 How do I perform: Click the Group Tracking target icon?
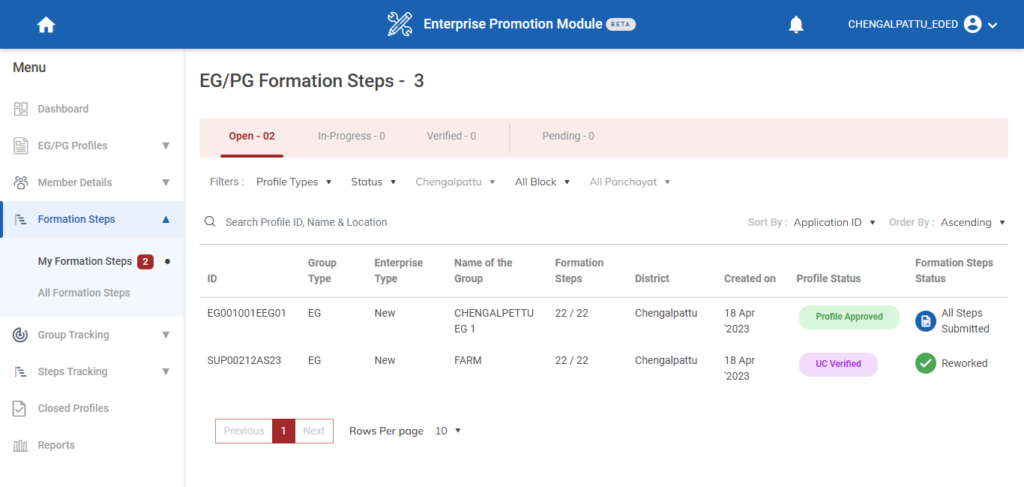pos(21,335)
